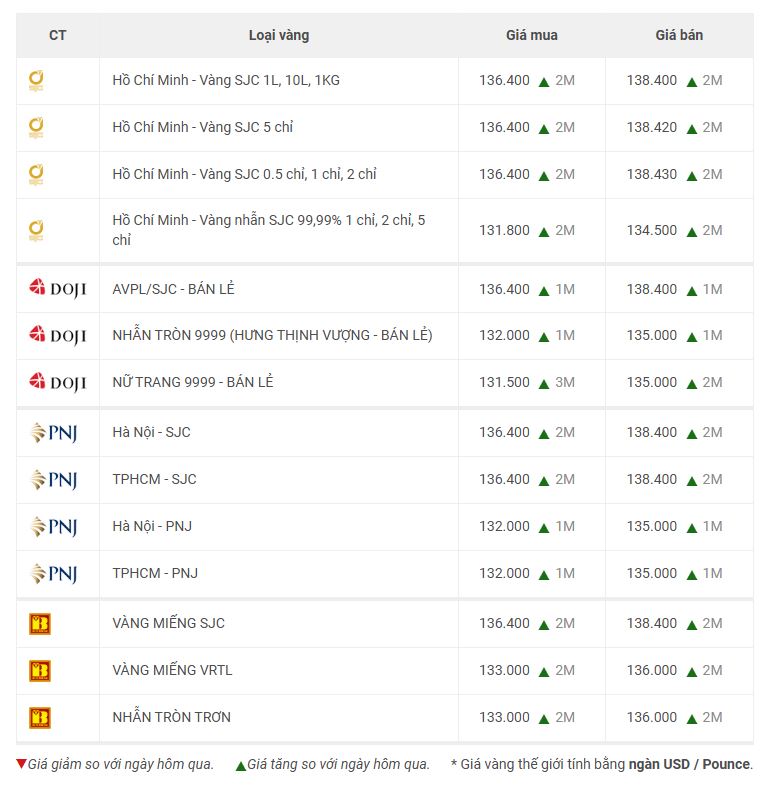
Task: Click the SJC logo beside Vàng SJC 5 chỉ
Action: coord(36,127)
